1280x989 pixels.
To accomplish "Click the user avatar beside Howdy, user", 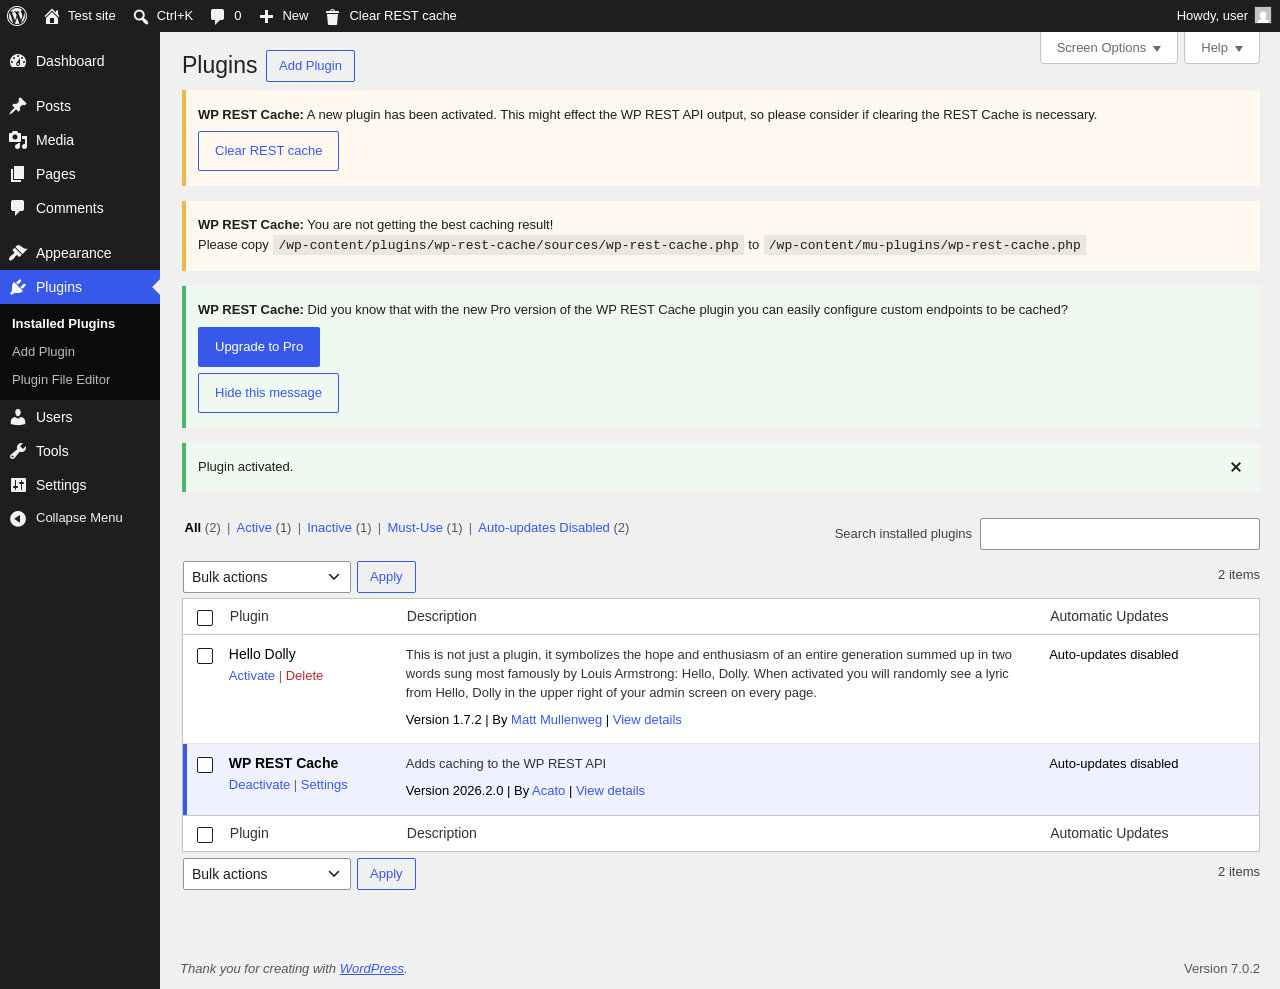I will 1263,15.
